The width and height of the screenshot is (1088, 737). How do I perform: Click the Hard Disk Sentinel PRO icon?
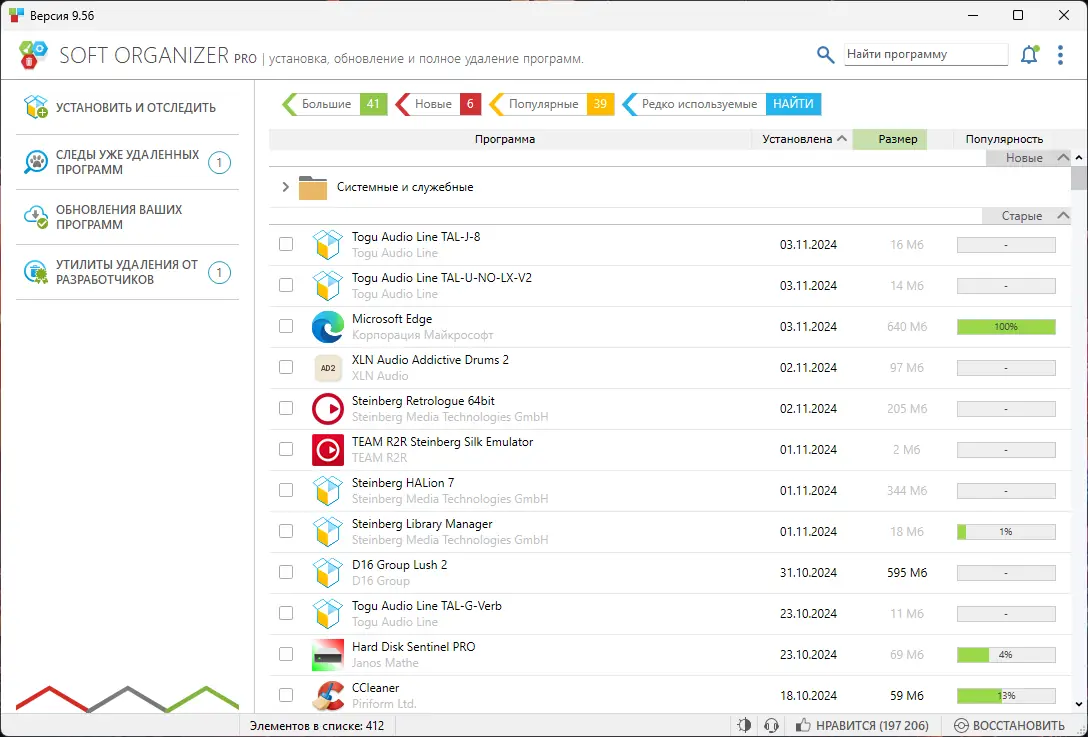click(328, 654)
